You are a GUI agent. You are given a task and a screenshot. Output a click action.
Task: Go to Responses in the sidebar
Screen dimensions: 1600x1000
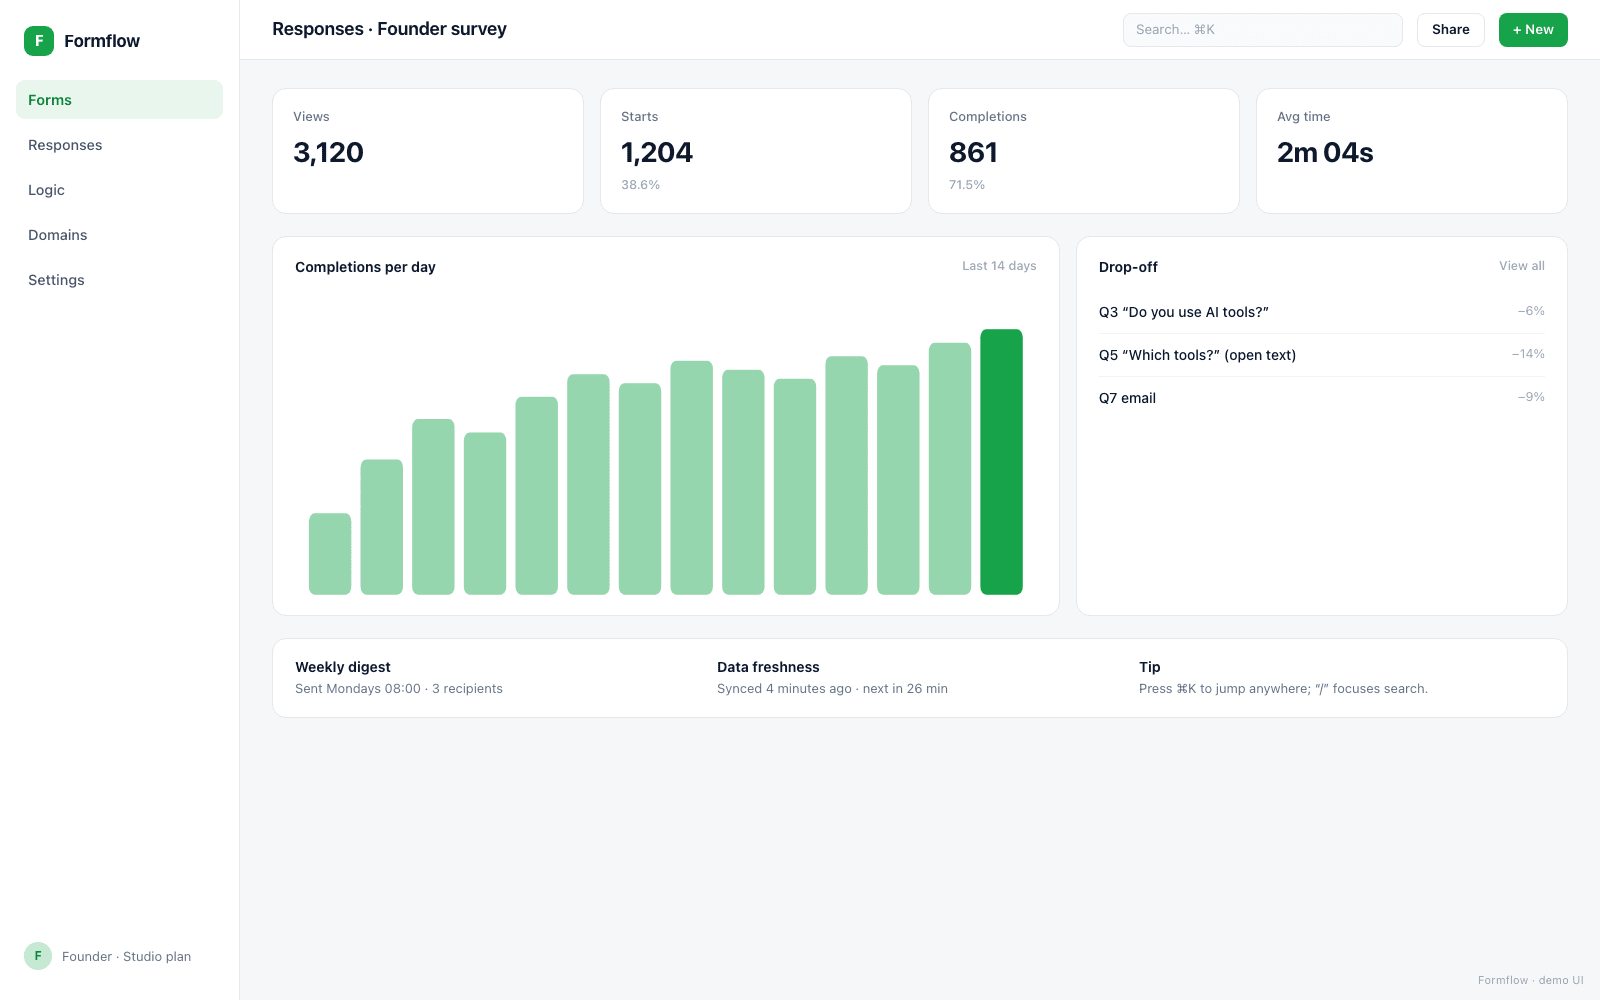coord(119,145)
